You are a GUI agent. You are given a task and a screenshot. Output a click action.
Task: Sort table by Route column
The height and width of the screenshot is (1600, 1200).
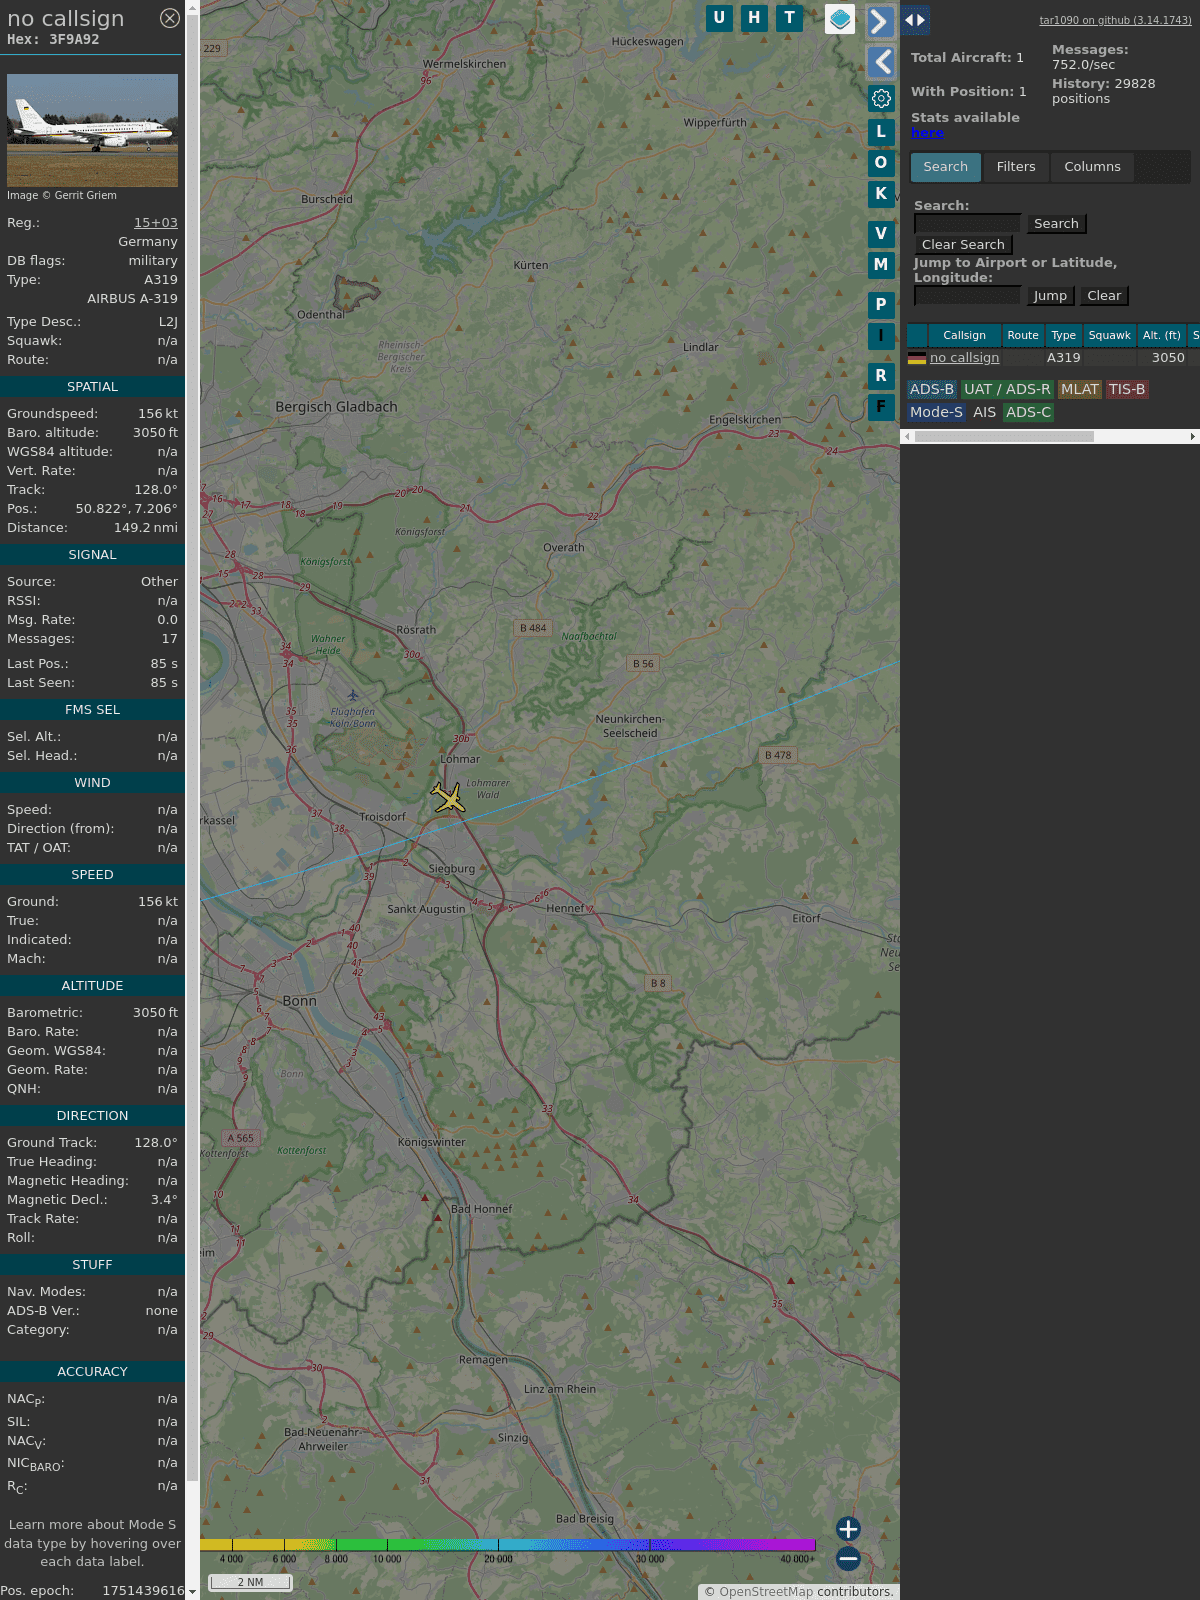tap(1023, 336)
